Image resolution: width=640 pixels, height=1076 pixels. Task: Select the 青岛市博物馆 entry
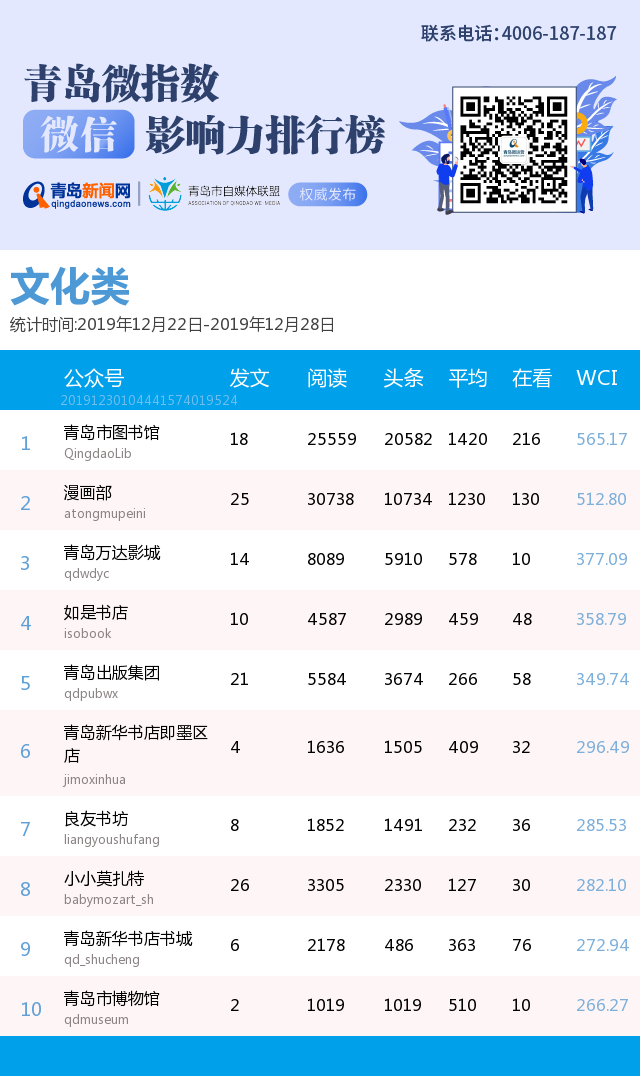111,999
